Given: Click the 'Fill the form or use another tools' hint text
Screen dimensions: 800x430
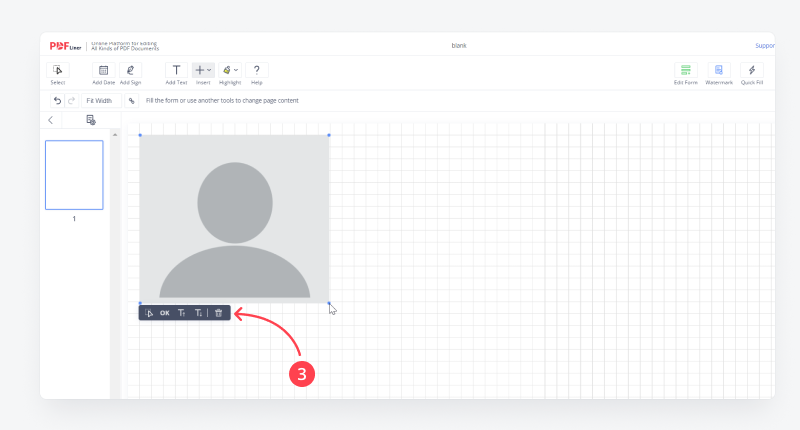Looking at the screenshot, I should pyautogui.click(x=222, y=100).
